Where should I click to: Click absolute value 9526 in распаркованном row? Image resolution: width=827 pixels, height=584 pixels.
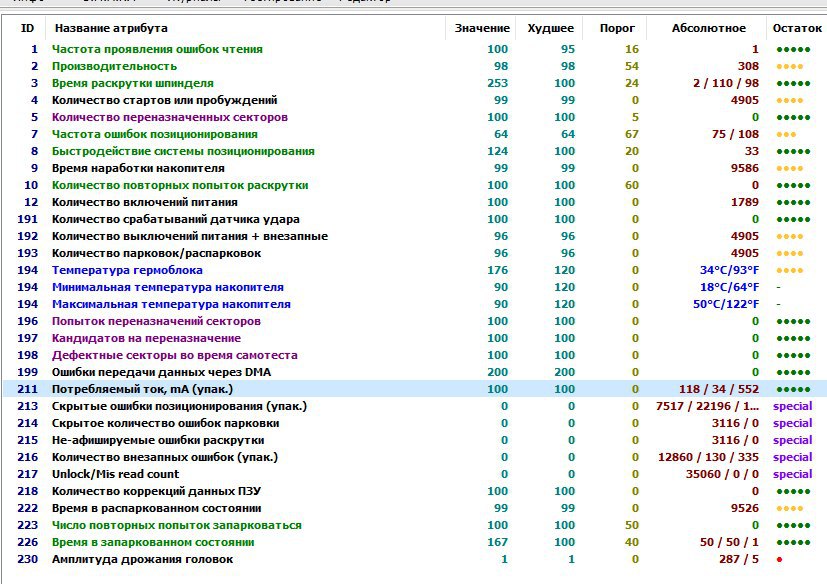(x=745, y=508)
